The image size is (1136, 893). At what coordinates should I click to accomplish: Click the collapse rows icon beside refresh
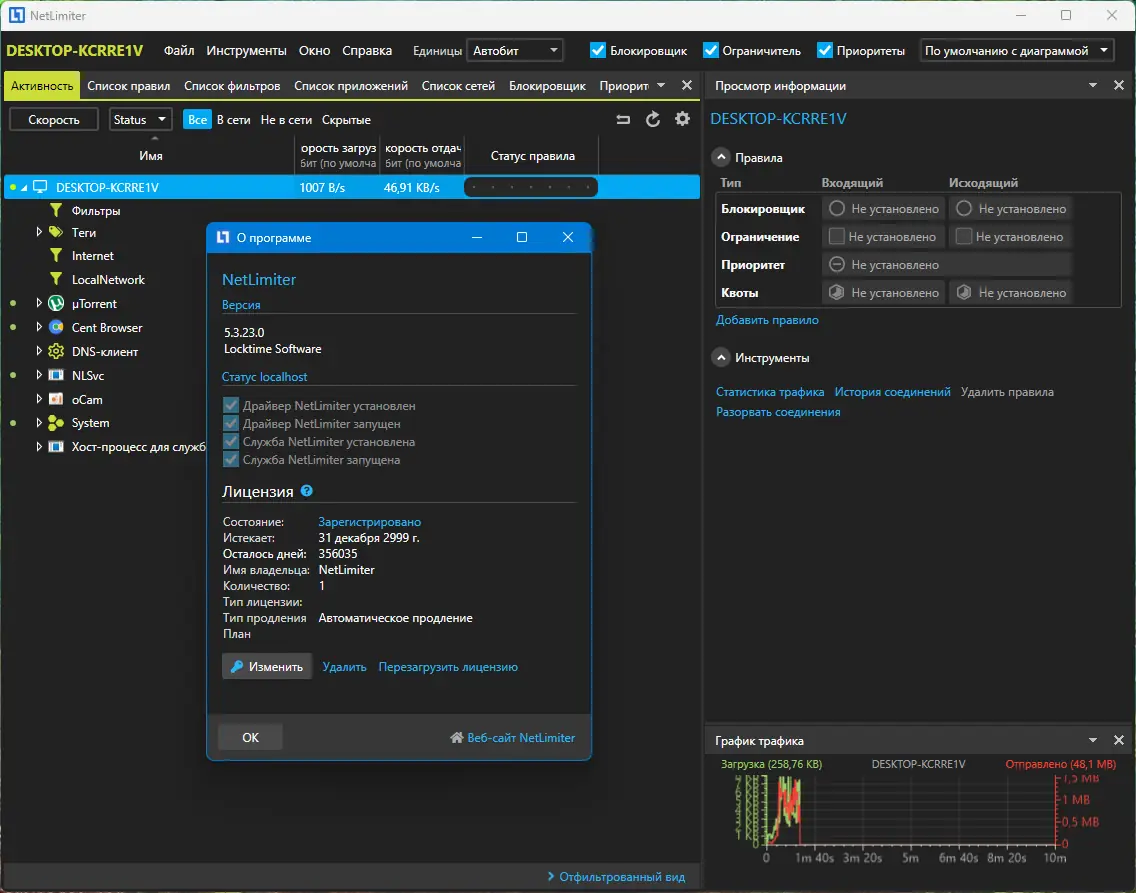tap(623, 120)
